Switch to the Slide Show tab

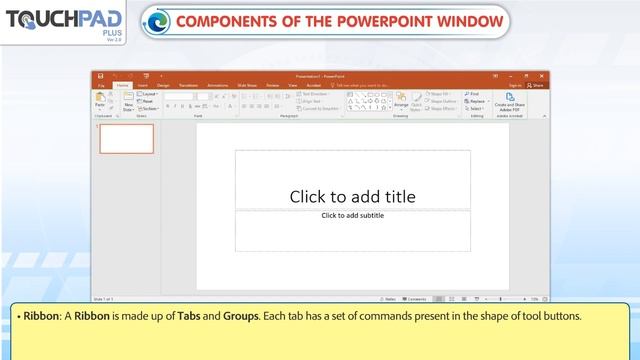[x=247, y=86]
